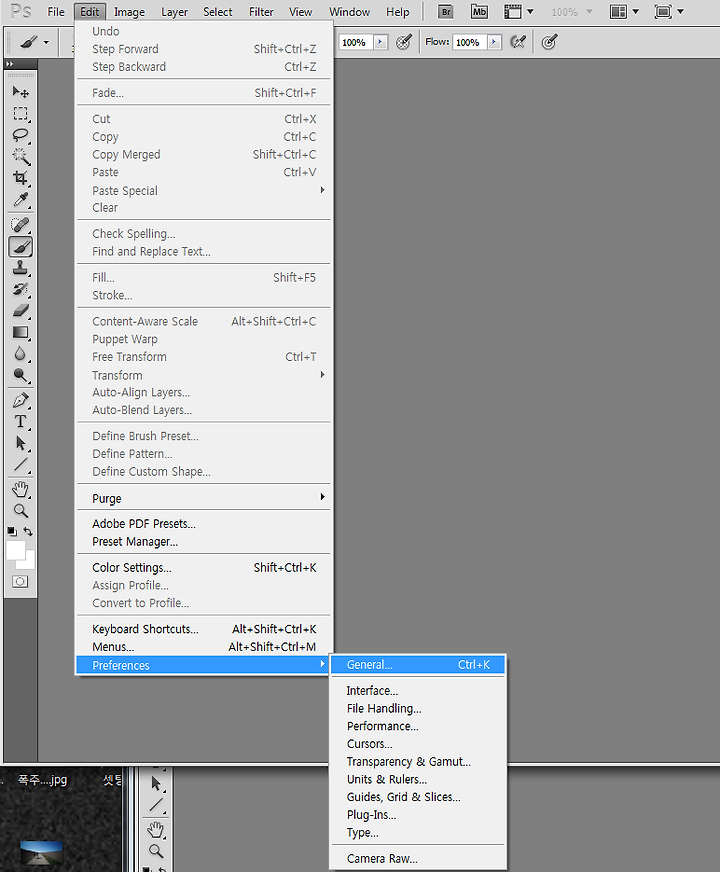720x872 pixels.
Task: Select the Horizontal Type tool
Action: point(21,422)
